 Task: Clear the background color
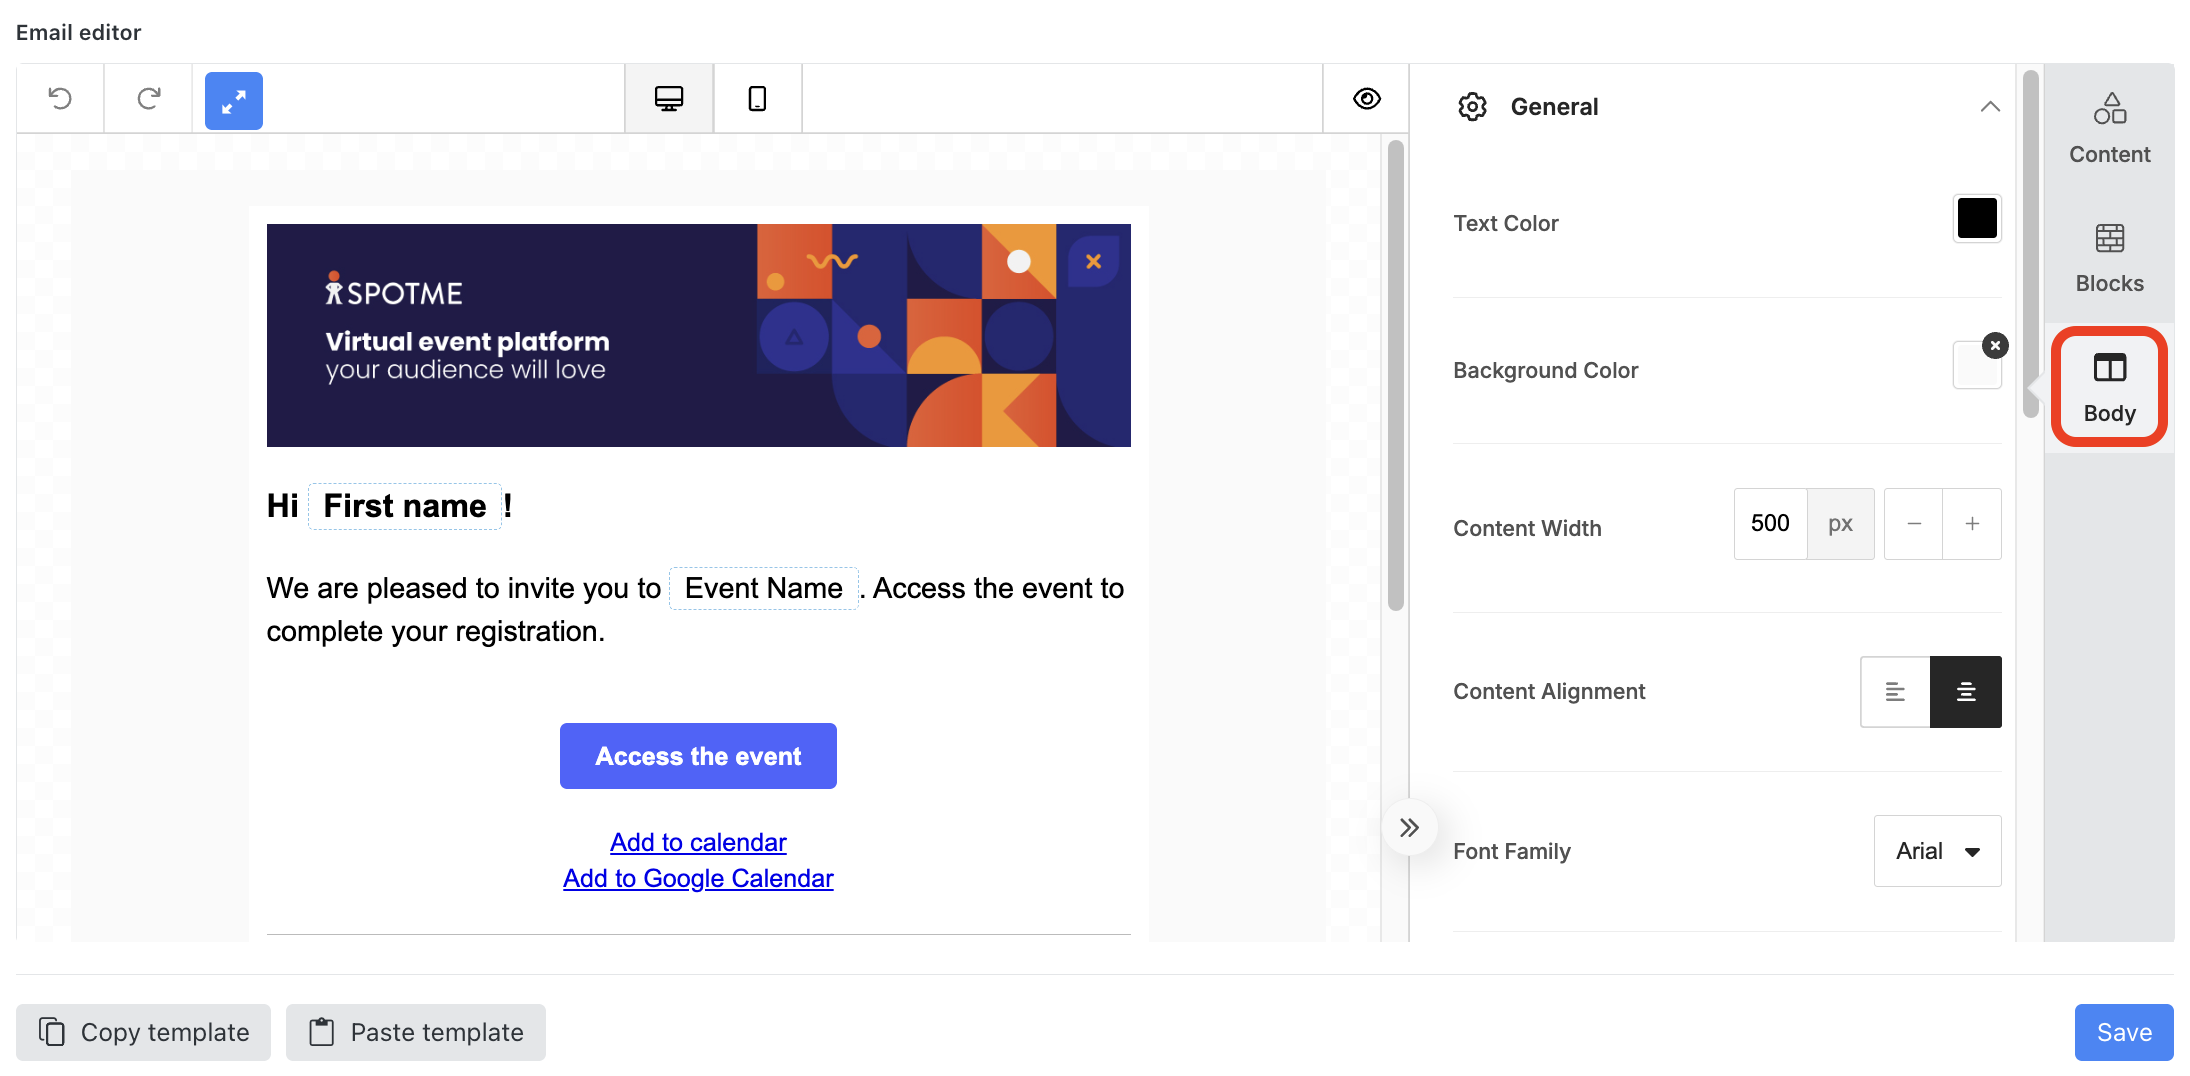coord(1995,345)
